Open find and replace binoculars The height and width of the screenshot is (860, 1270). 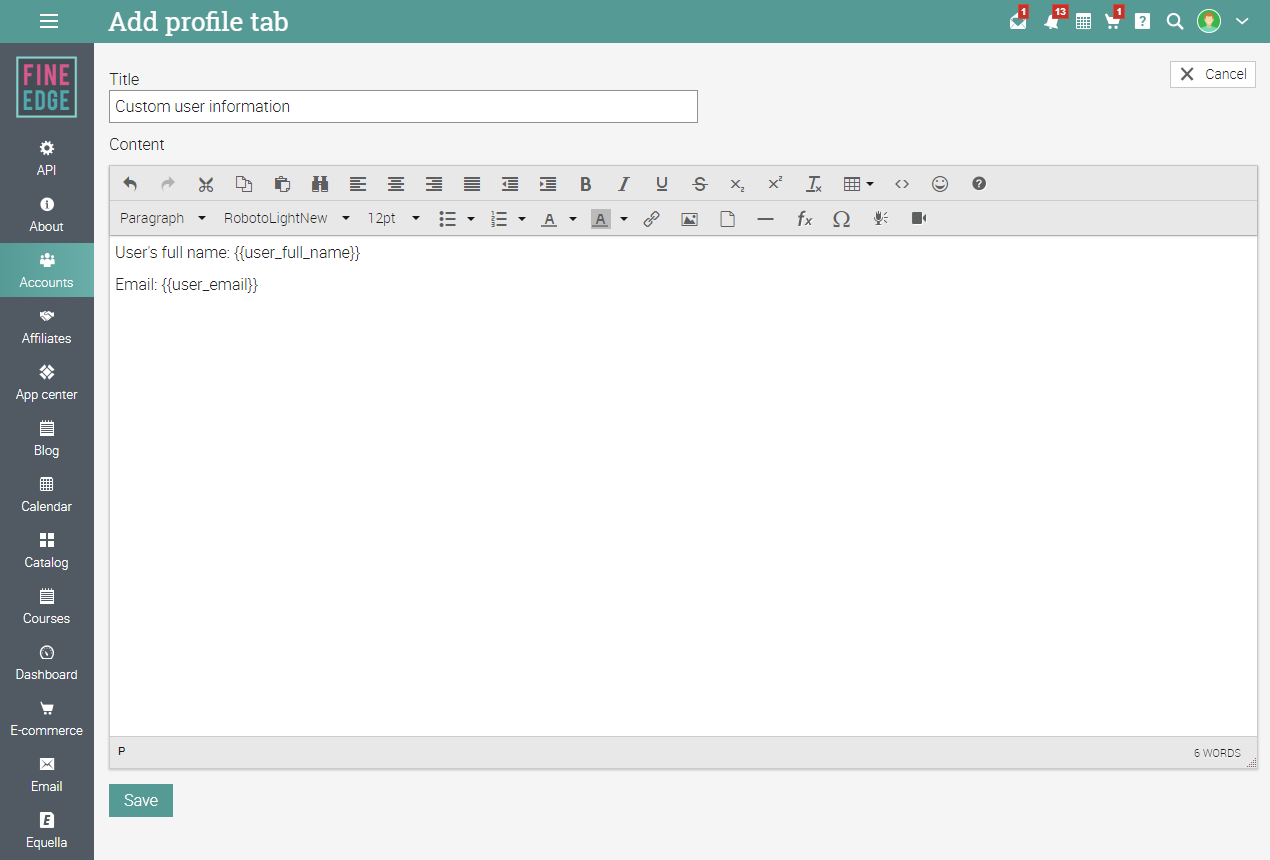[x=320, y=184]
